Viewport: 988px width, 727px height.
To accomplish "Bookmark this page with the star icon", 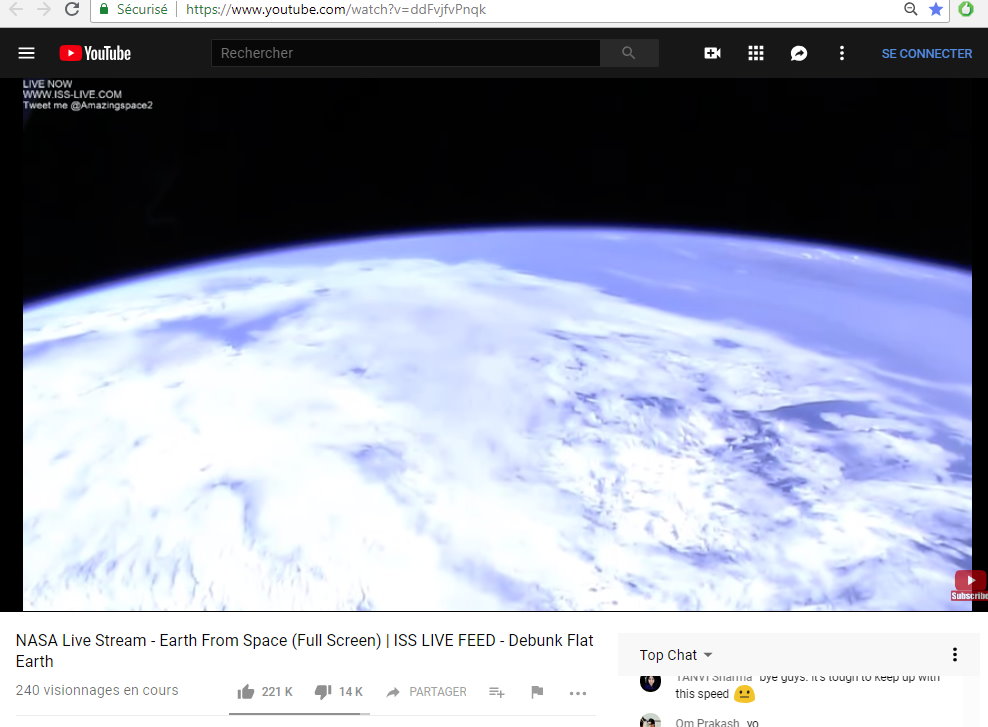I will (x=936, y=9).
